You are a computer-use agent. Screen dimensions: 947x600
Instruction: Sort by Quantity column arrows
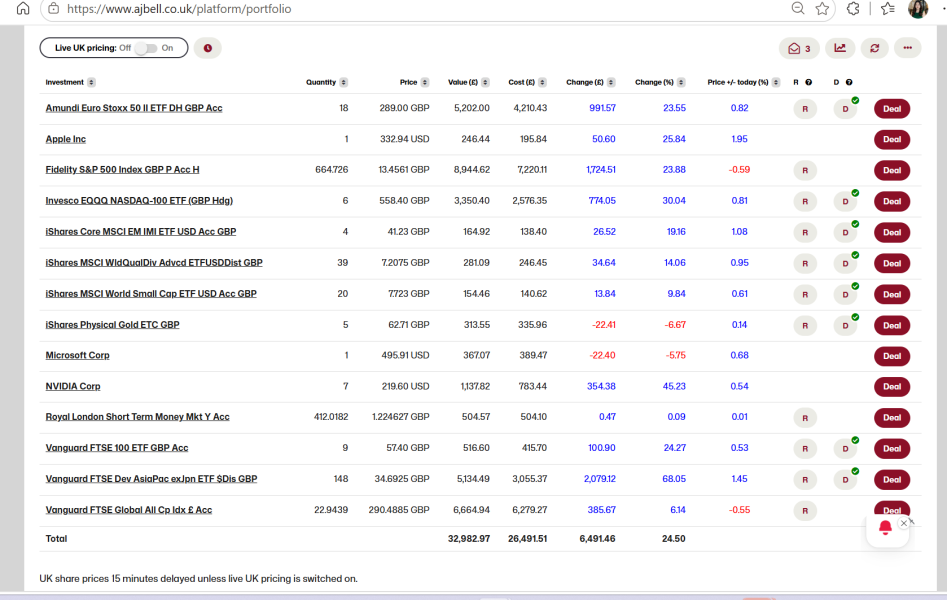pyautogui.click(x=344, y=82)
